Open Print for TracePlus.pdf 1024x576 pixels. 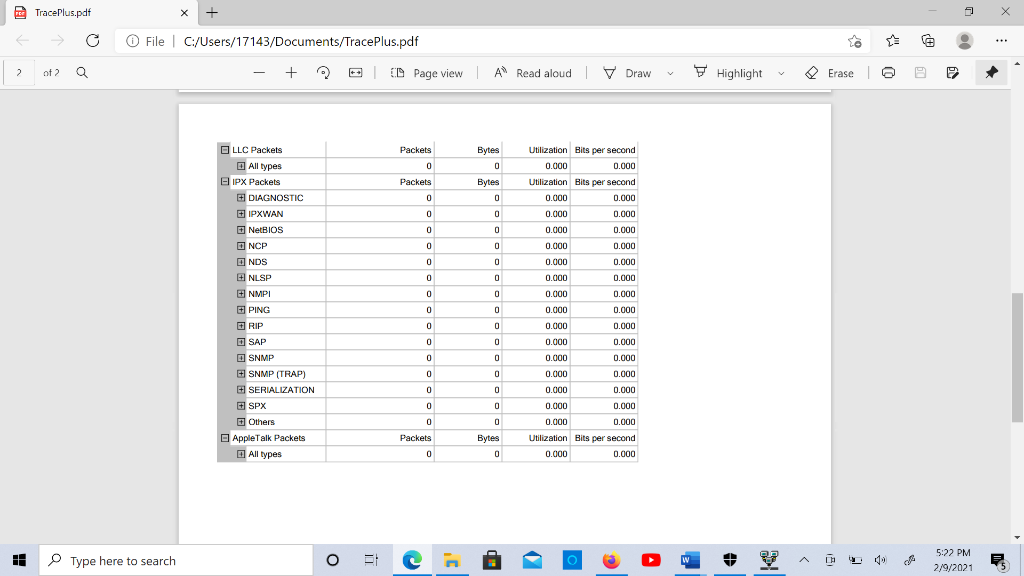(x=888, y=72)
